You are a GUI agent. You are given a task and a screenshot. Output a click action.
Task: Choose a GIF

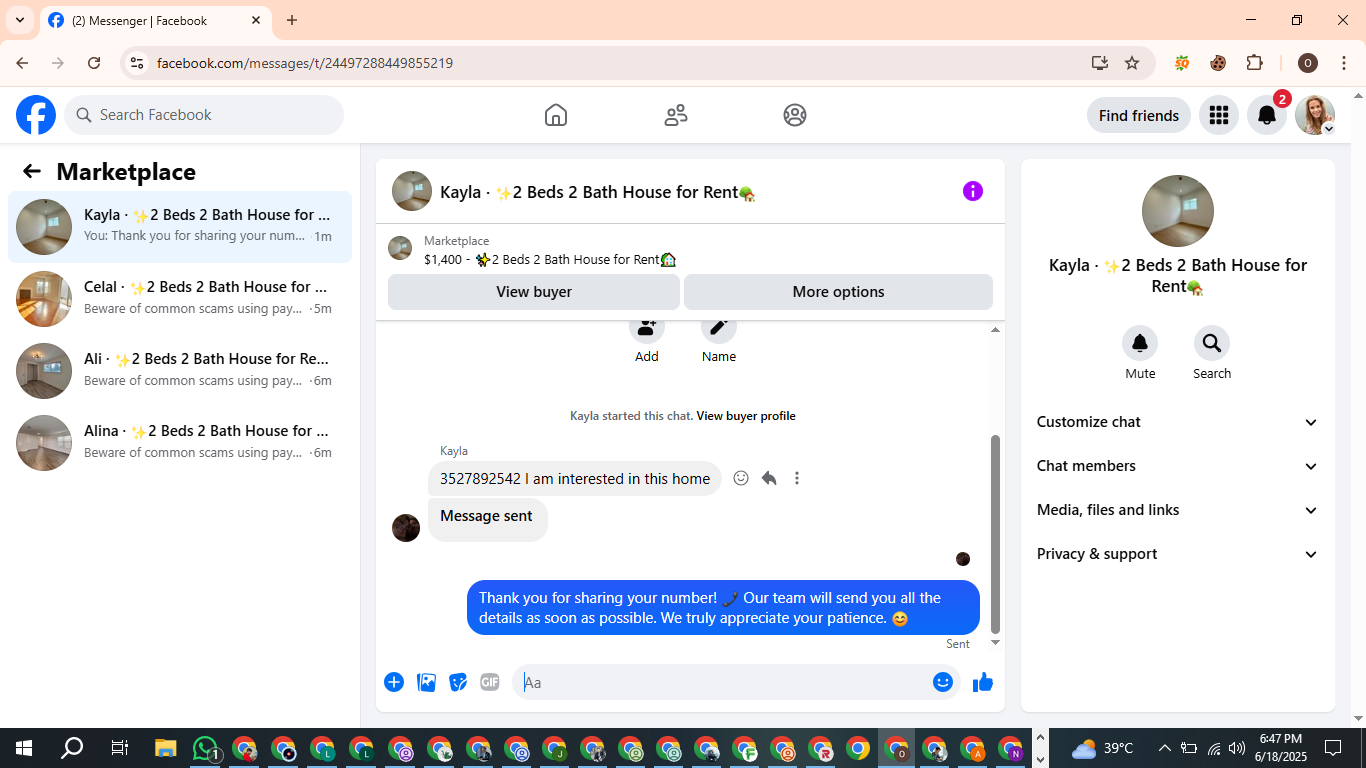tap(490, 682)
